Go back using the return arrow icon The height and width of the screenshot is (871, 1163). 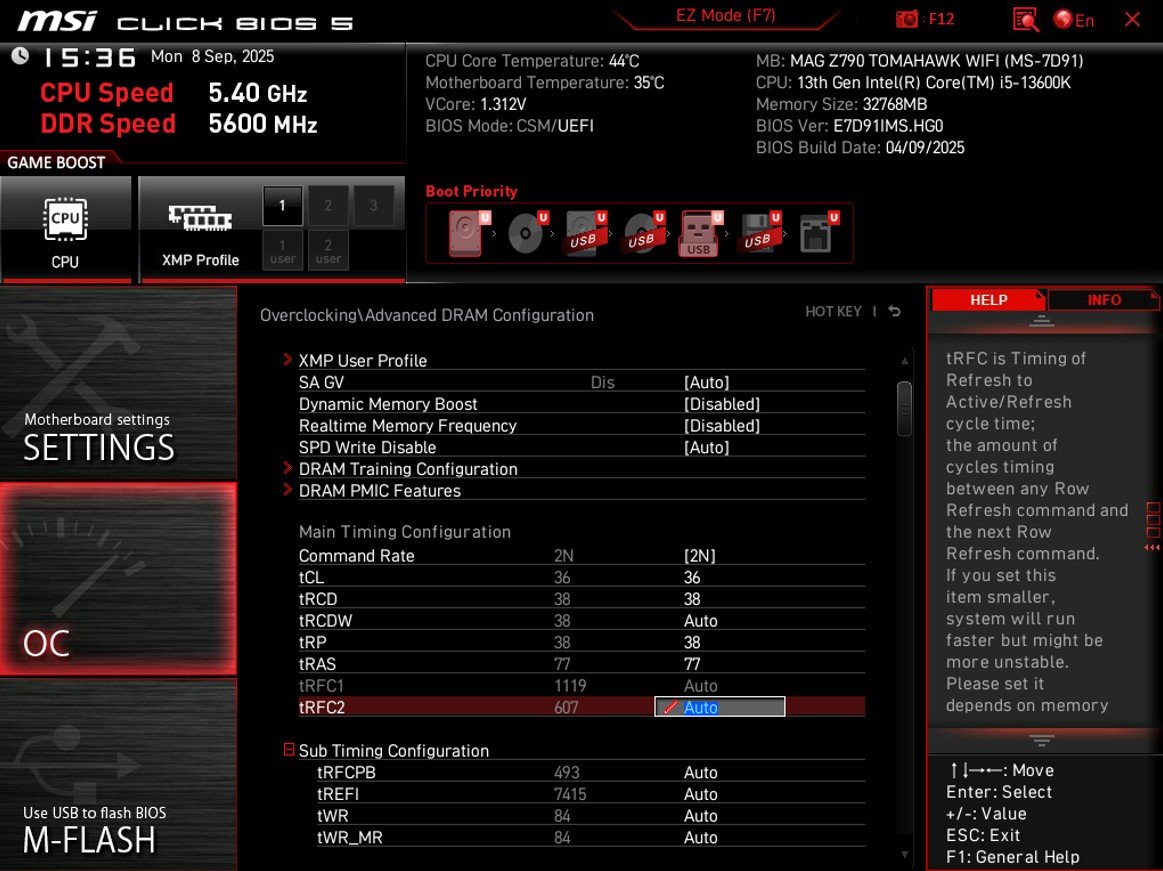pos(895,312)
